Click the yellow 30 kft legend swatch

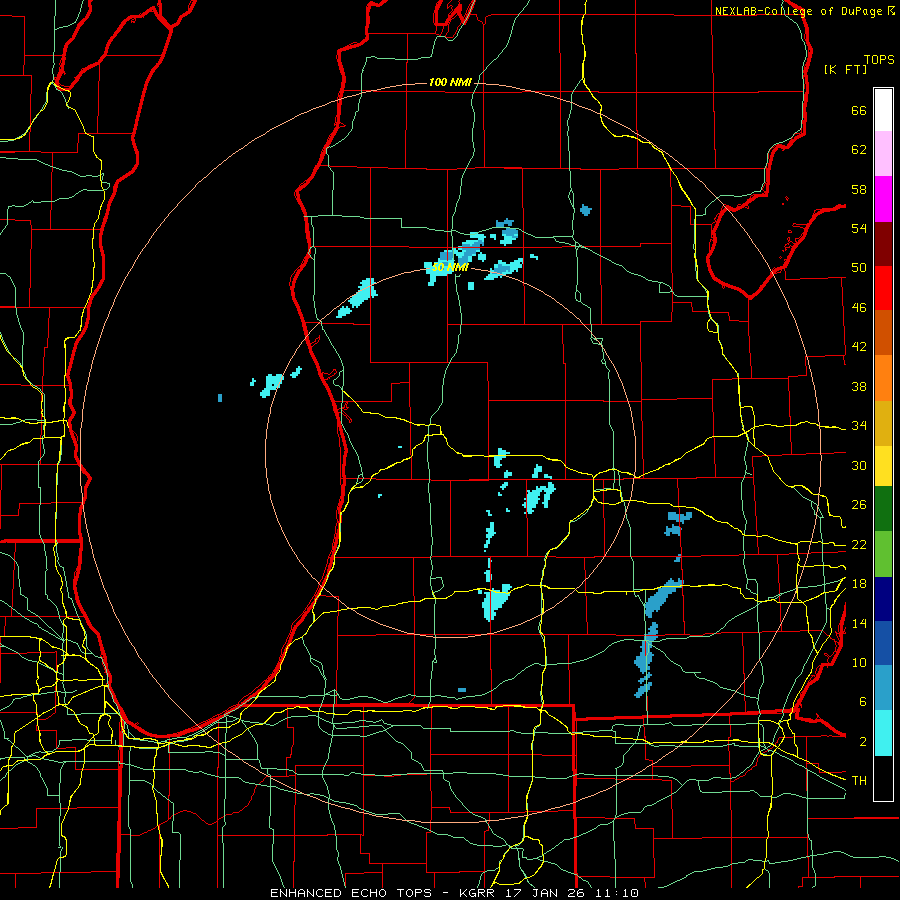tap(883, 466)
